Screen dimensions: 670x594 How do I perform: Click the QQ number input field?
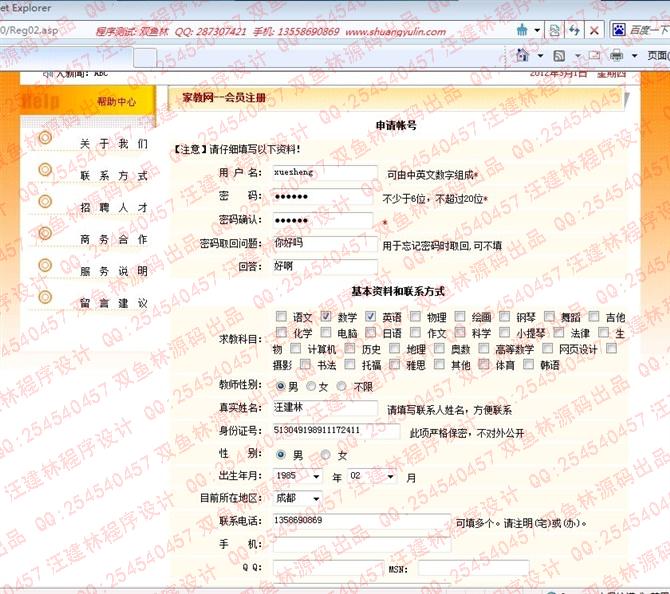point(328,568)
